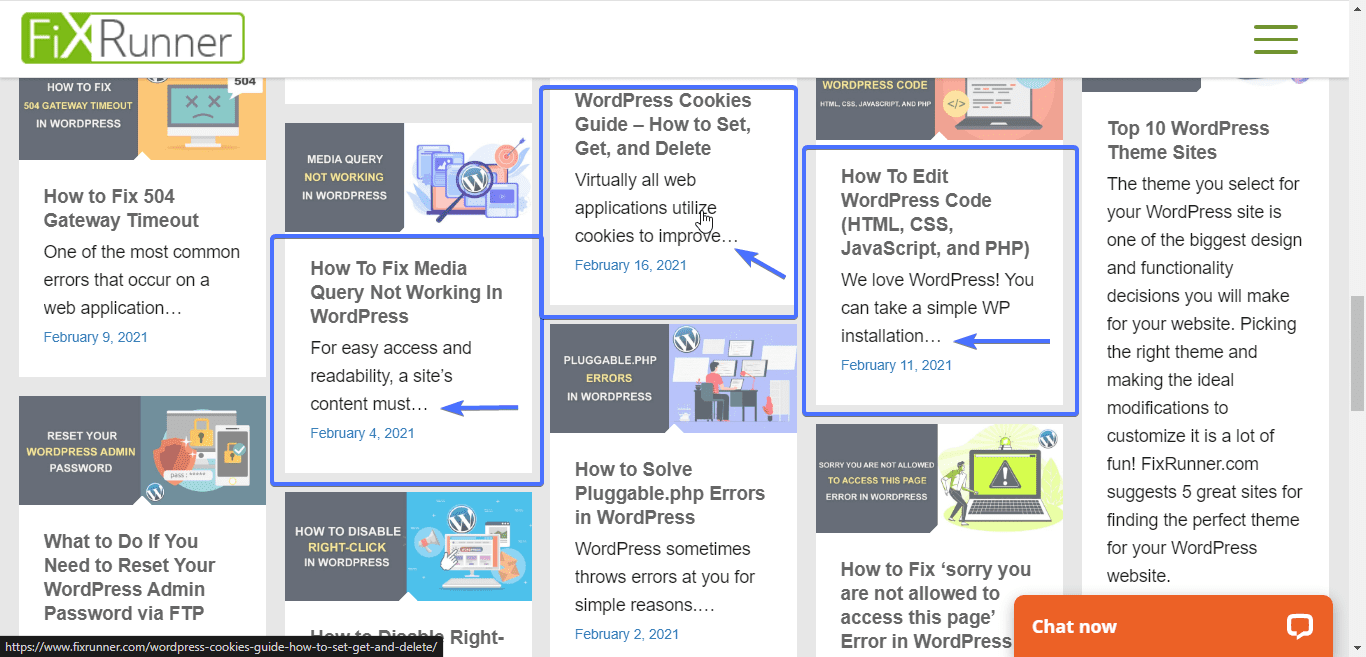Click the excerpt 'WordPress sometimes throws errors at you'
This screenshot has height=657, width=1366.
[x=665, y=577]
